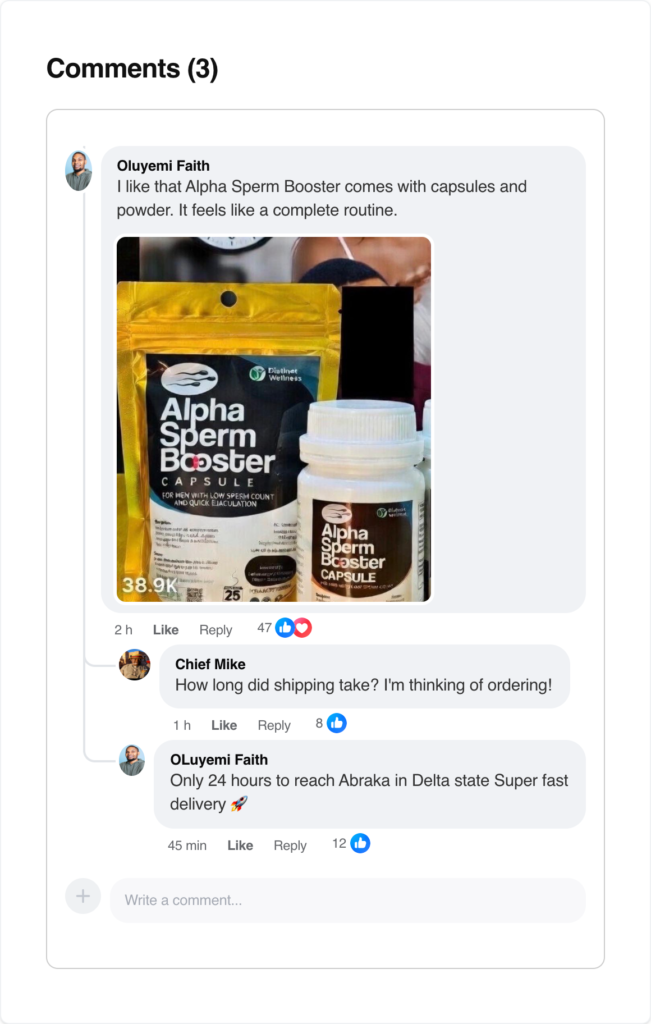
Task: Click the 2 h timestamp on the top comment
Action: click(124, 629)
